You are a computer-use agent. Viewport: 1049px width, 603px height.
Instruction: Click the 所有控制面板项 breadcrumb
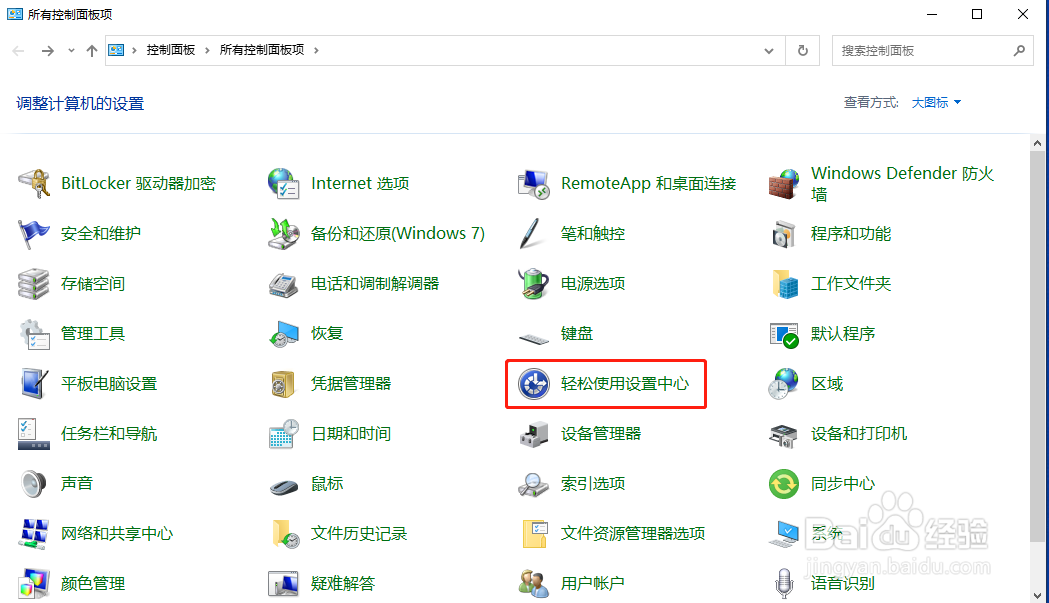(x=262, y=50)
